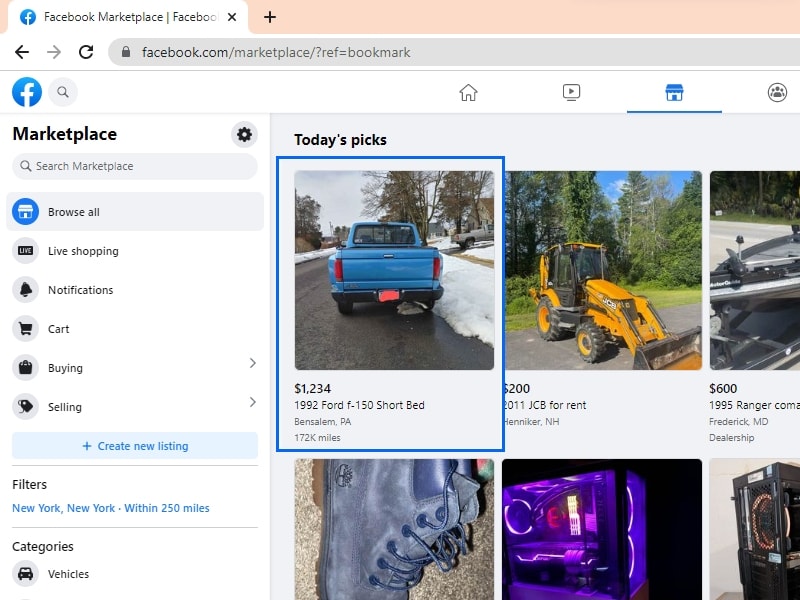This screenshot has height=600, width=800.
Task: Click the Facebook logo icon
Action: coord(27,92)
